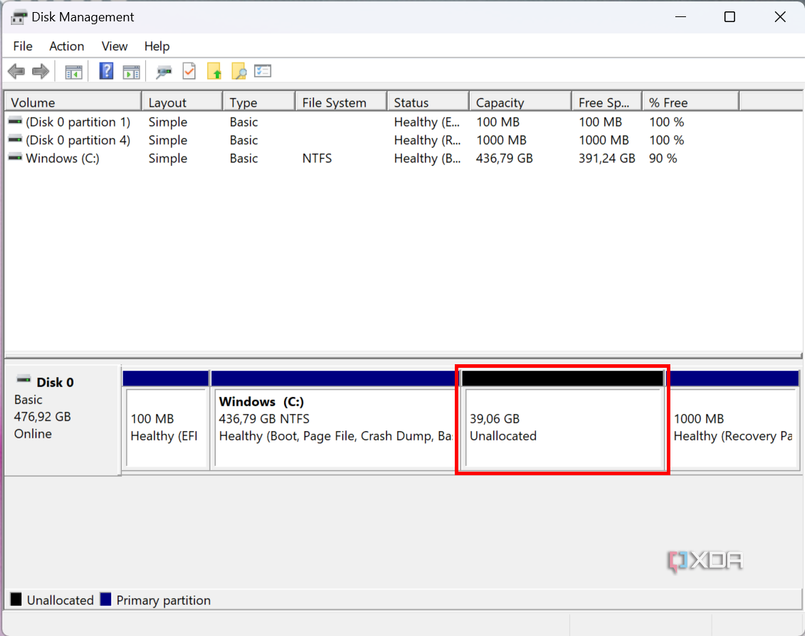The width and height of the screenshot is (805, 636).
Task: Sort by the Layout column header
Action: [182, 102]
